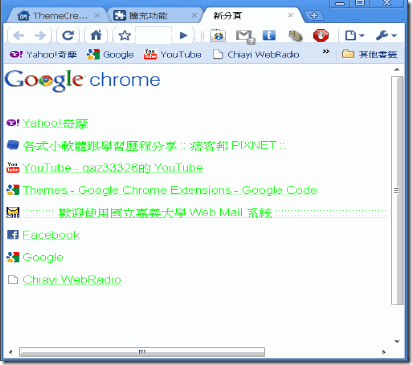Open the Yahoo!奇摩 page link
The width and height of the screenshot is (412, 365).
click(55, 123)
